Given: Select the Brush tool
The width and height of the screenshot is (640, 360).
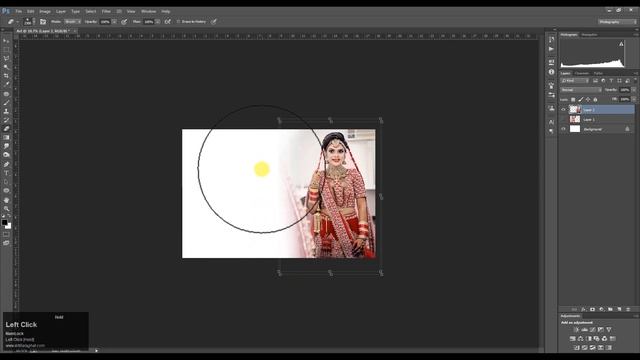Looking at the screenshot, I should point(6,102).
